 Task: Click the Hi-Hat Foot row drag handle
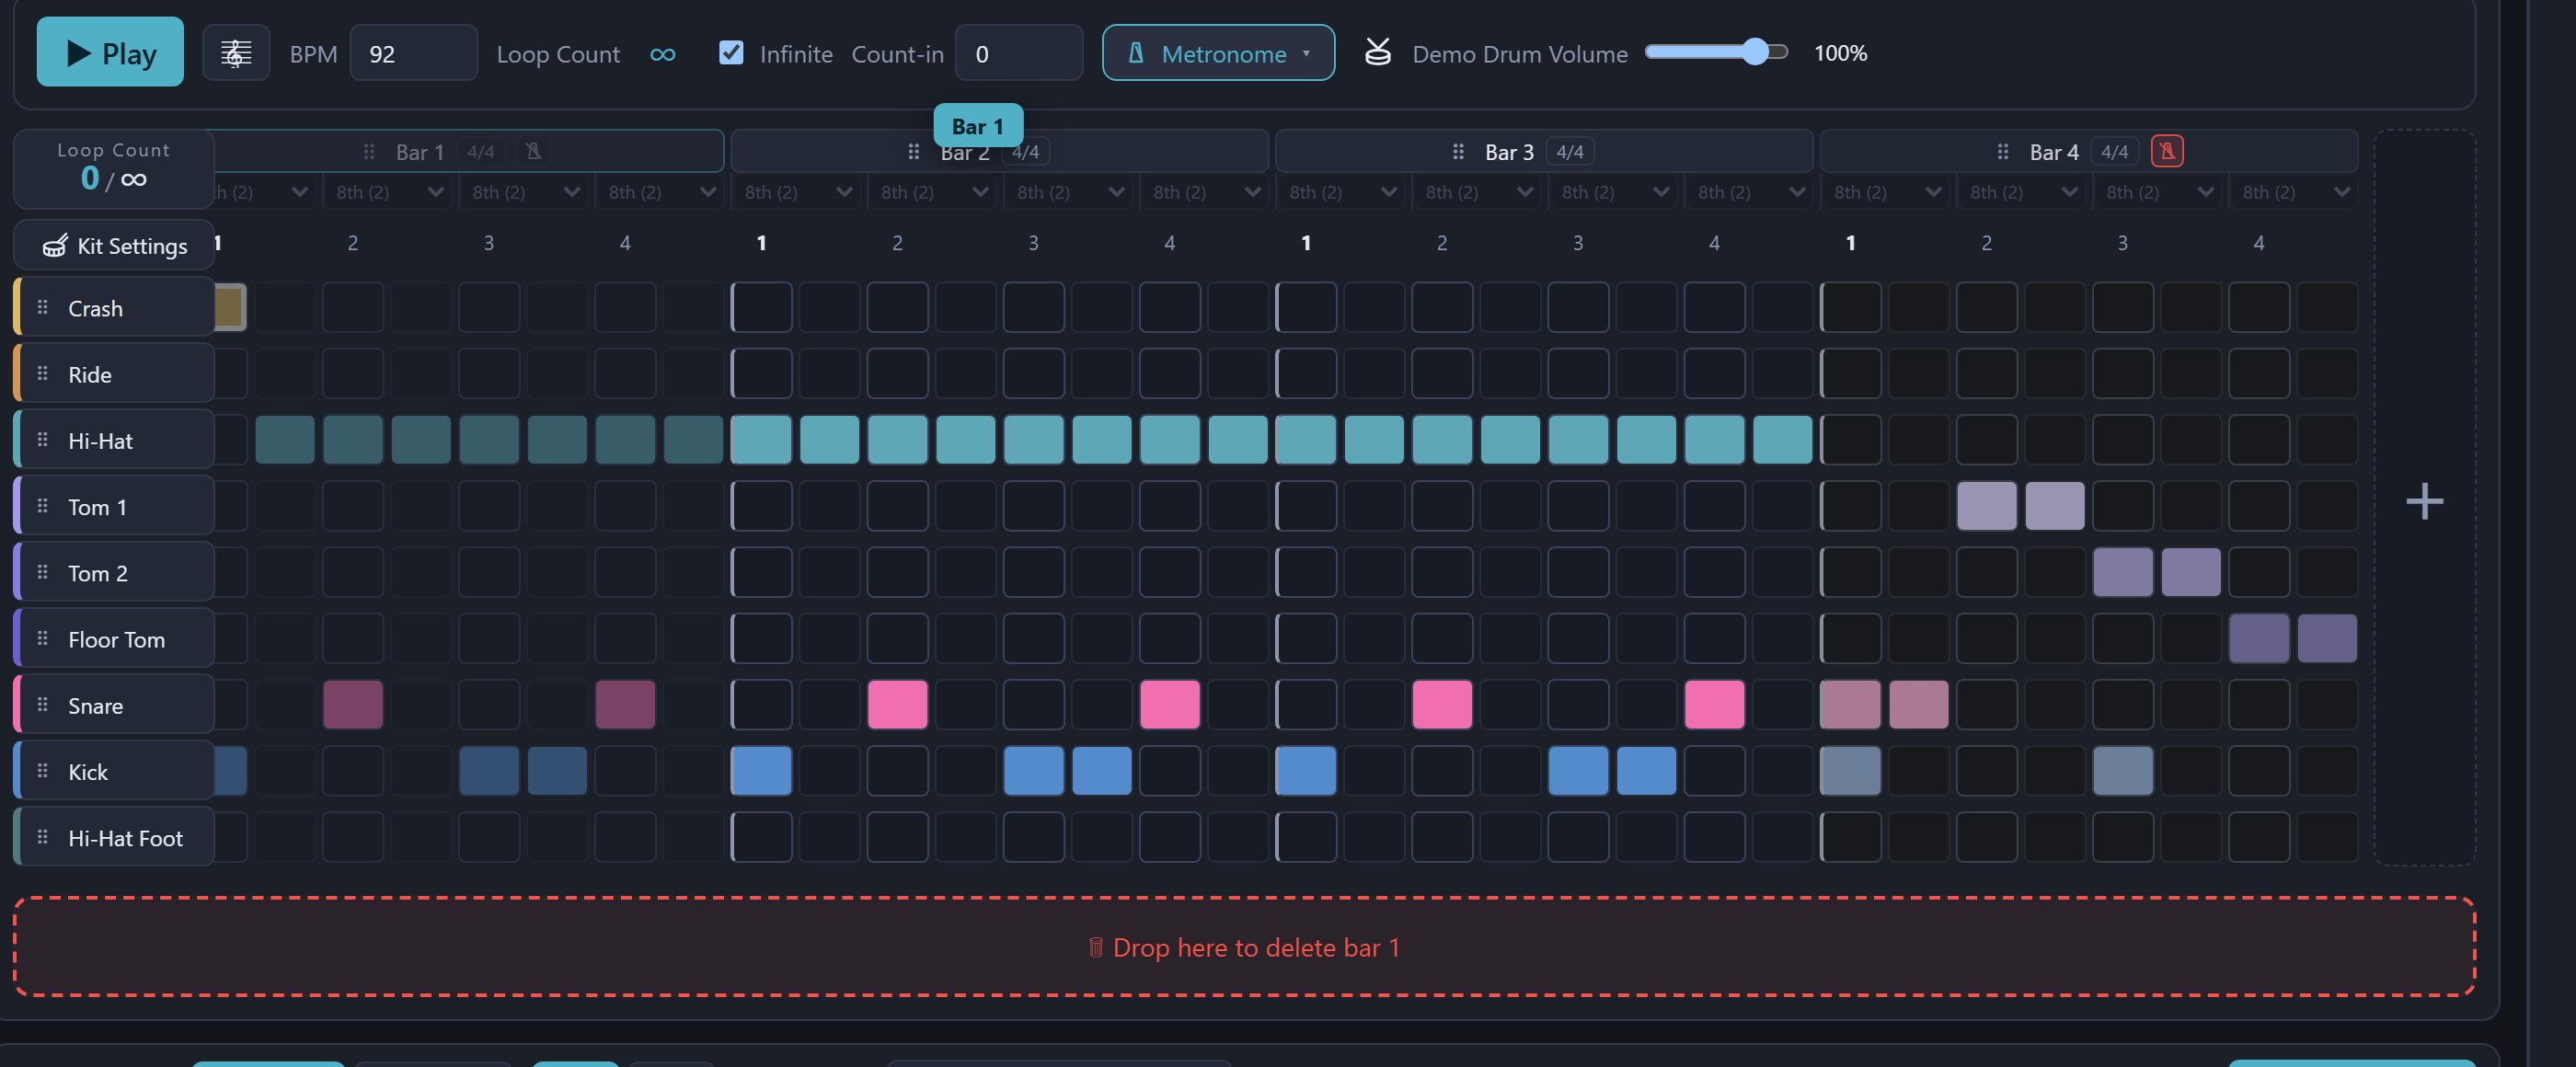[x=42, y=837]
